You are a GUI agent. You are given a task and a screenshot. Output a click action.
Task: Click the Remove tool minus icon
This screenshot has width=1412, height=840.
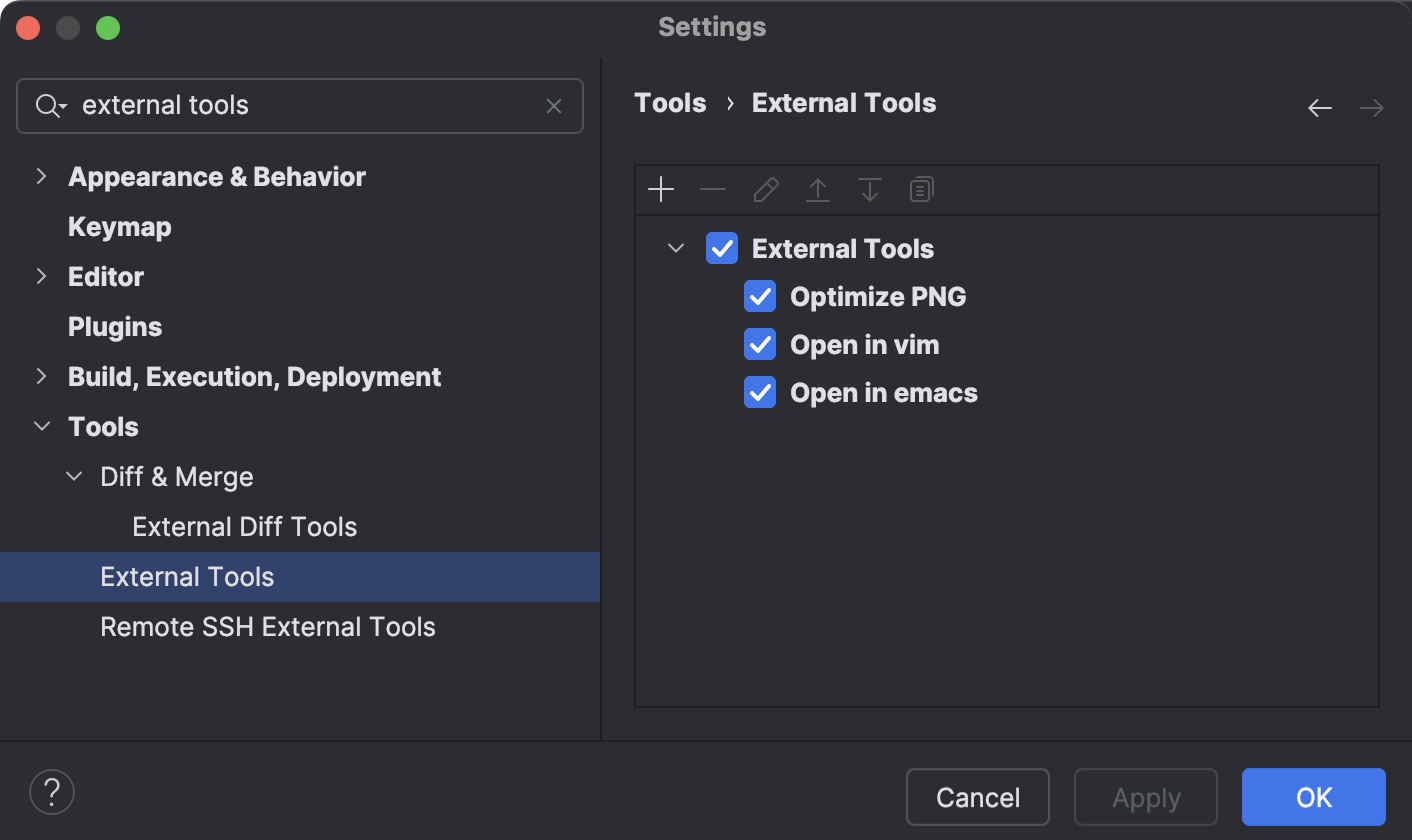point(713,190)
